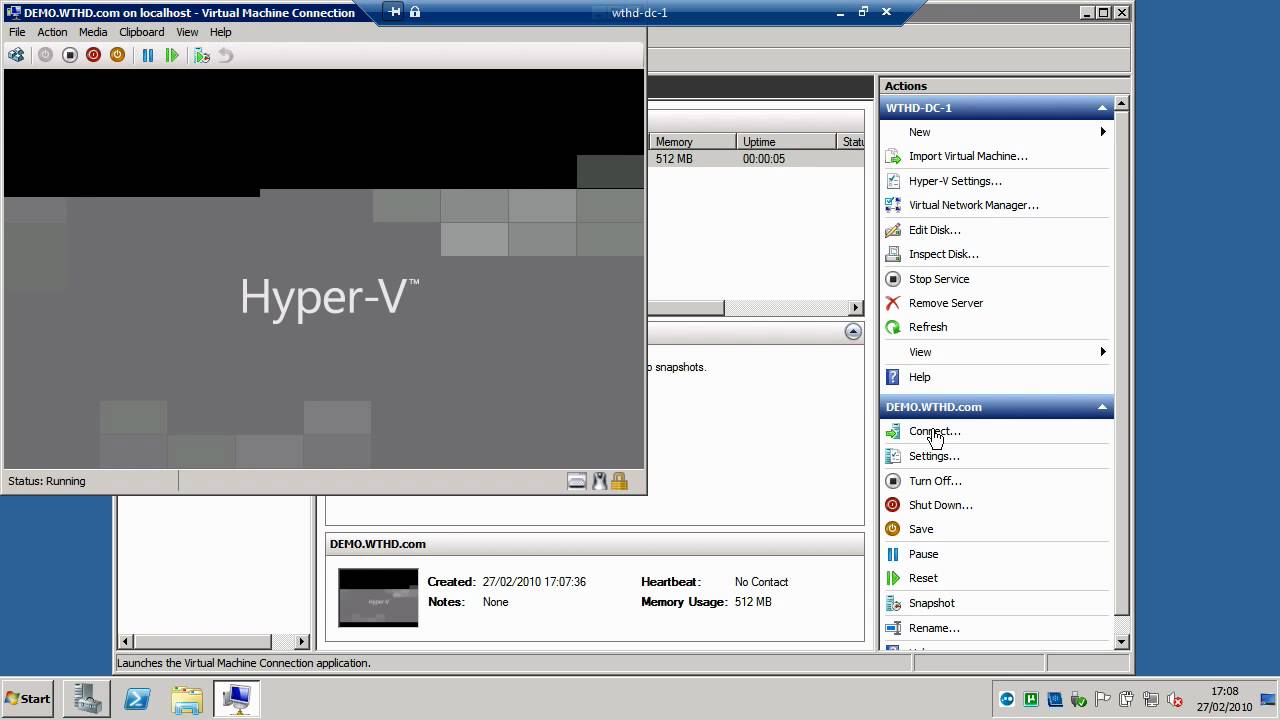The width and height of the screenshot is (1280, 720).
Task: Expand the View submenu in Actions
Action: tap(1103, 352)
